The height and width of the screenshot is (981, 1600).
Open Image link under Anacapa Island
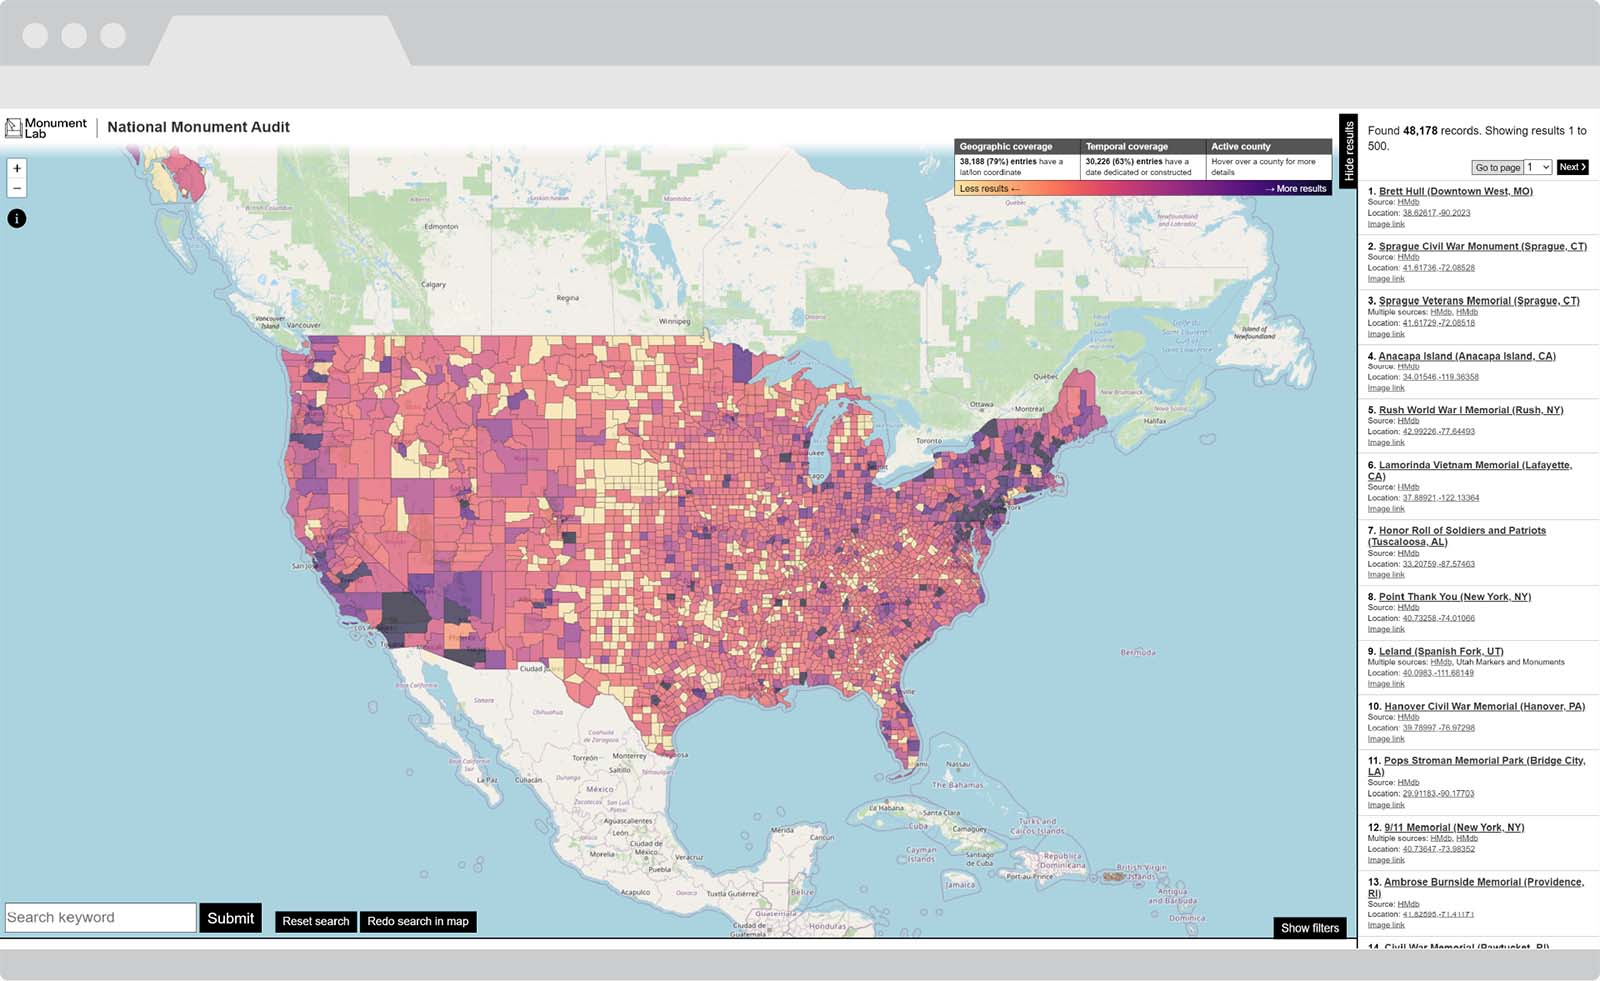click(1386, 388)
